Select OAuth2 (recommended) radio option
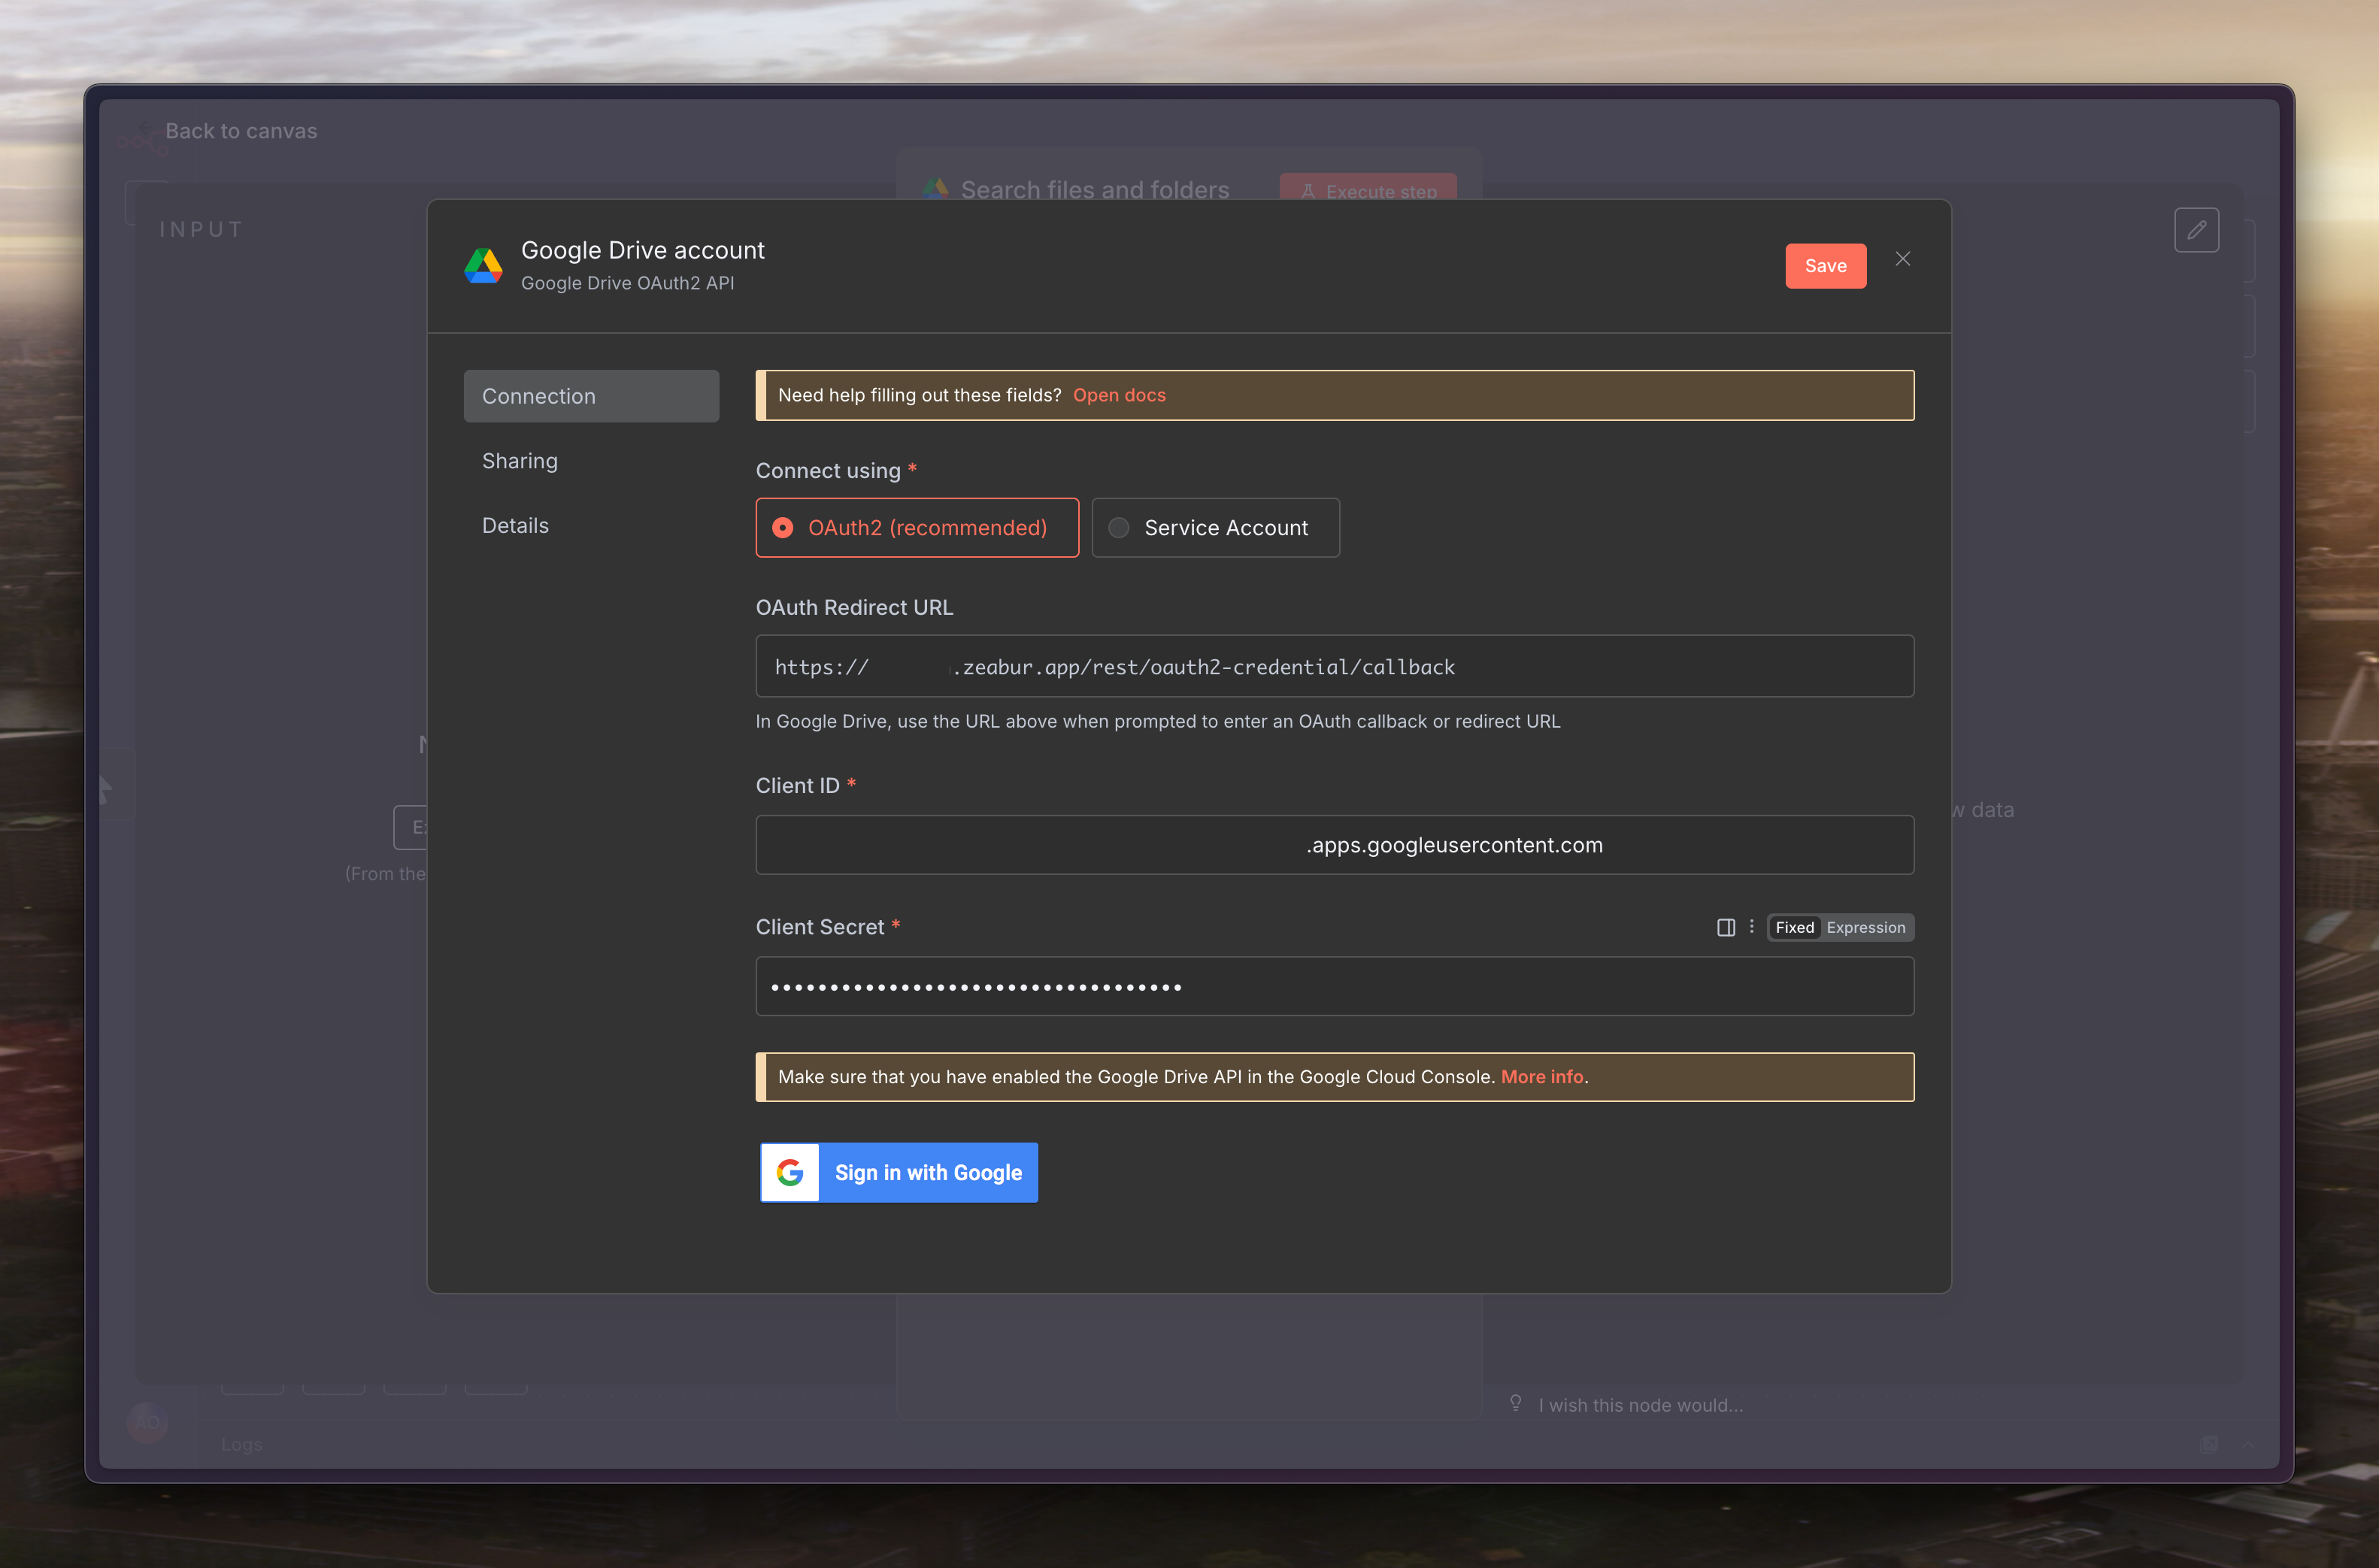The image size is (2379, 1568). (x=916, y=527)
